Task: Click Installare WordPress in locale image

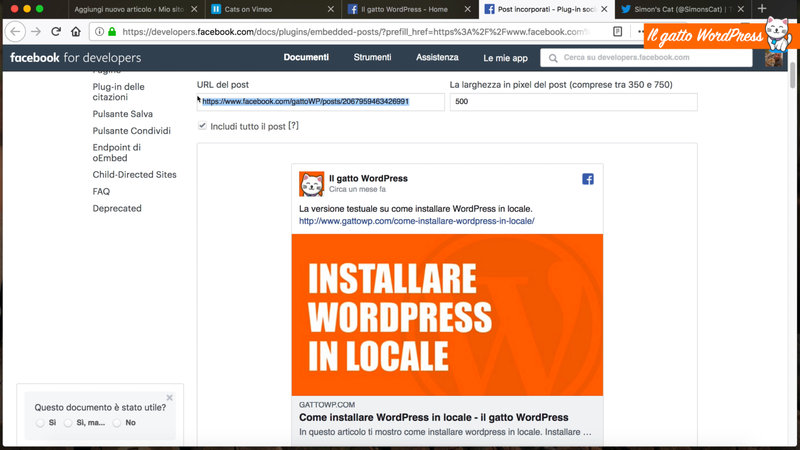Action: point(447,315)
